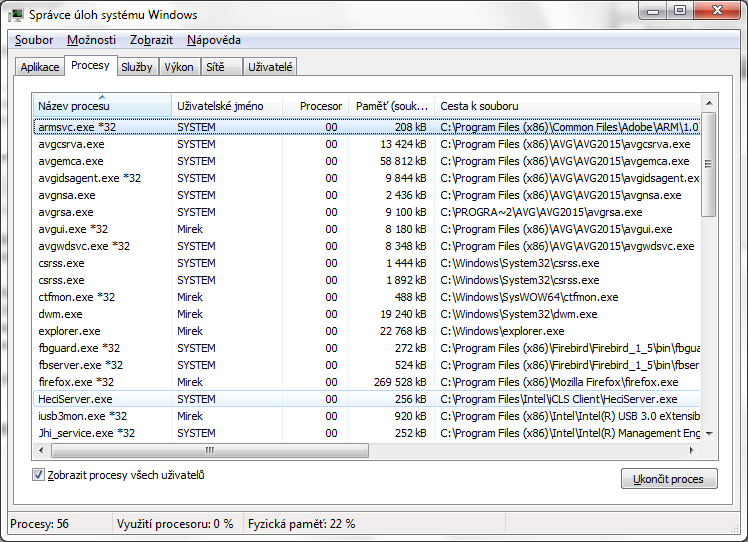Open the Nápověda menu
748x542 pixels.
pos(214,40)
